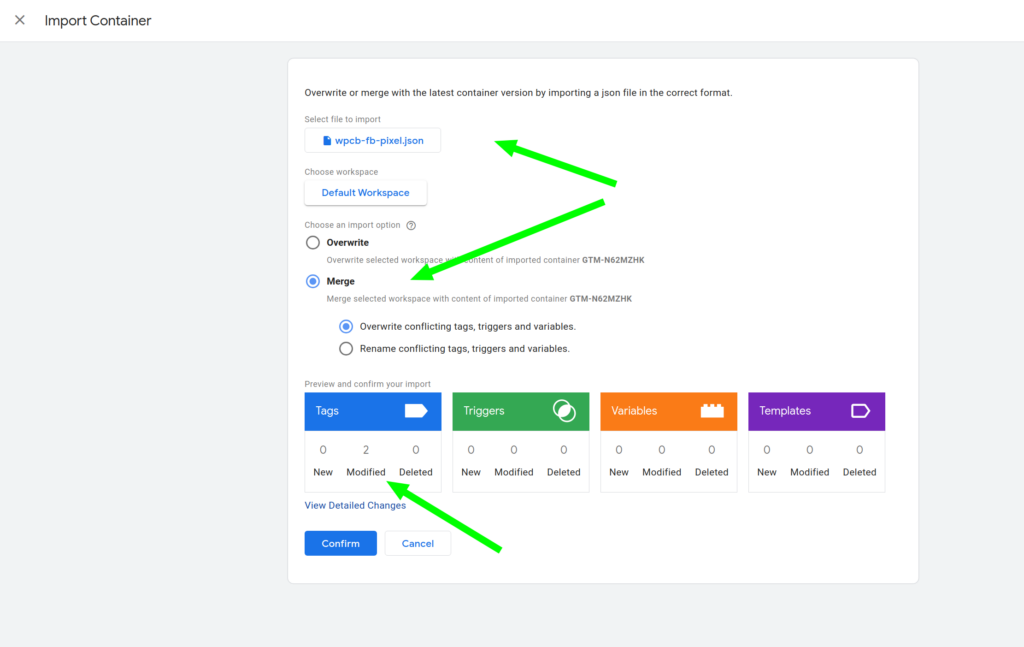Select the Merge import option
Screen dimensions: 1024x647
tap(313, 282)
